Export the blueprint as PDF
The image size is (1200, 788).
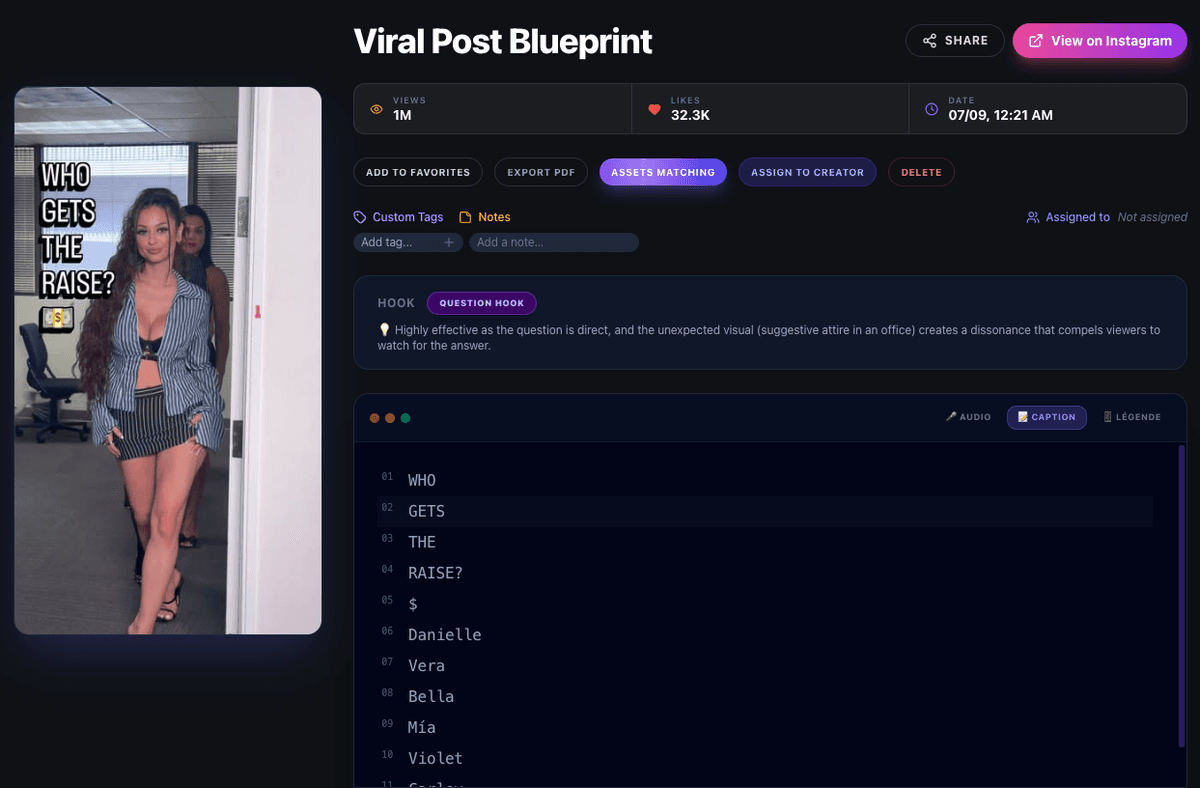pos(541,172)
